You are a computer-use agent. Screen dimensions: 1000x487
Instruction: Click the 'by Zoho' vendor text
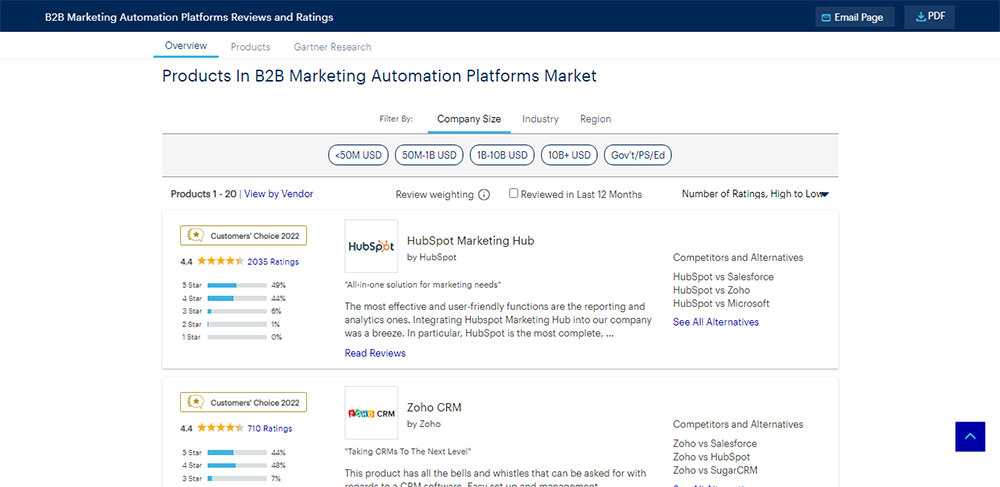[x=423, y=424]
